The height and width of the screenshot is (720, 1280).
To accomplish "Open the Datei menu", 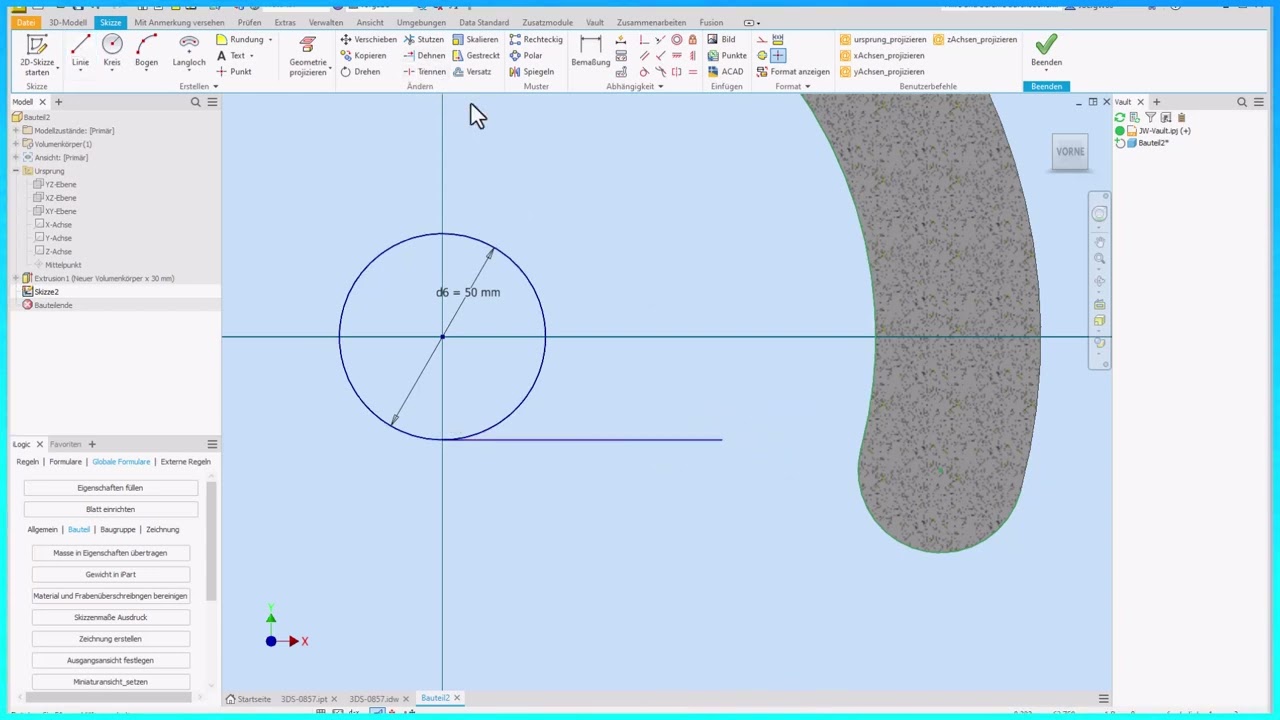I will pyautogui.click(x=26, y=22).
